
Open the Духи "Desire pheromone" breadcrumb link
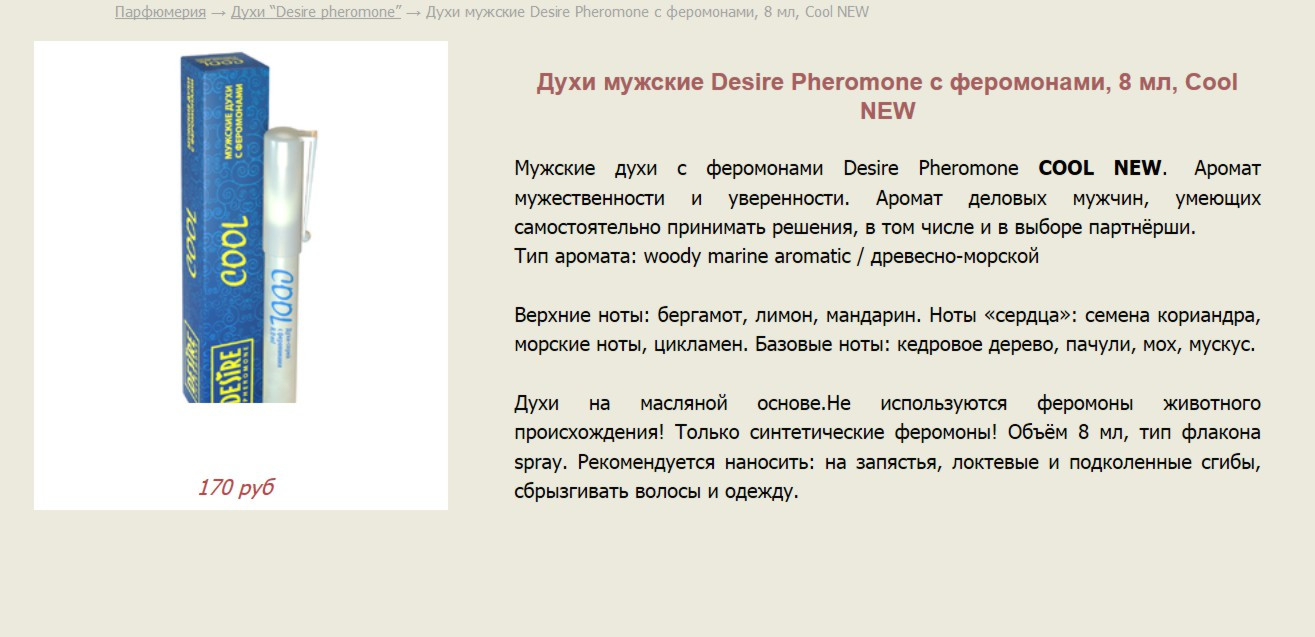[x=316, y=12]
